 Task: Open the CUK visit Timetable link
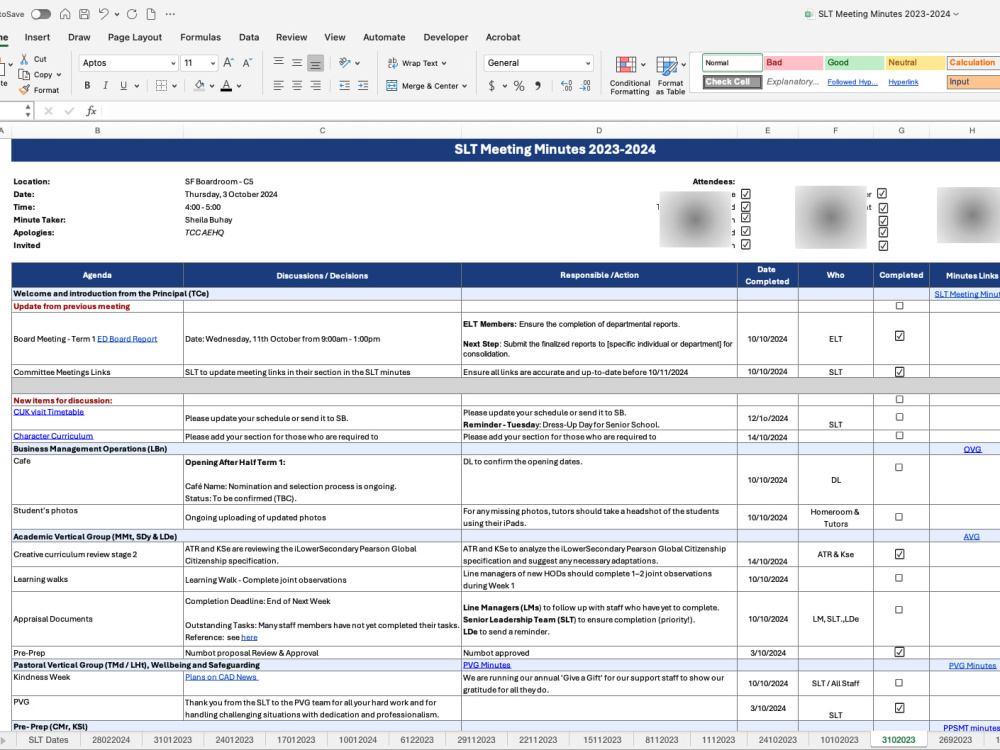[48, 412]
